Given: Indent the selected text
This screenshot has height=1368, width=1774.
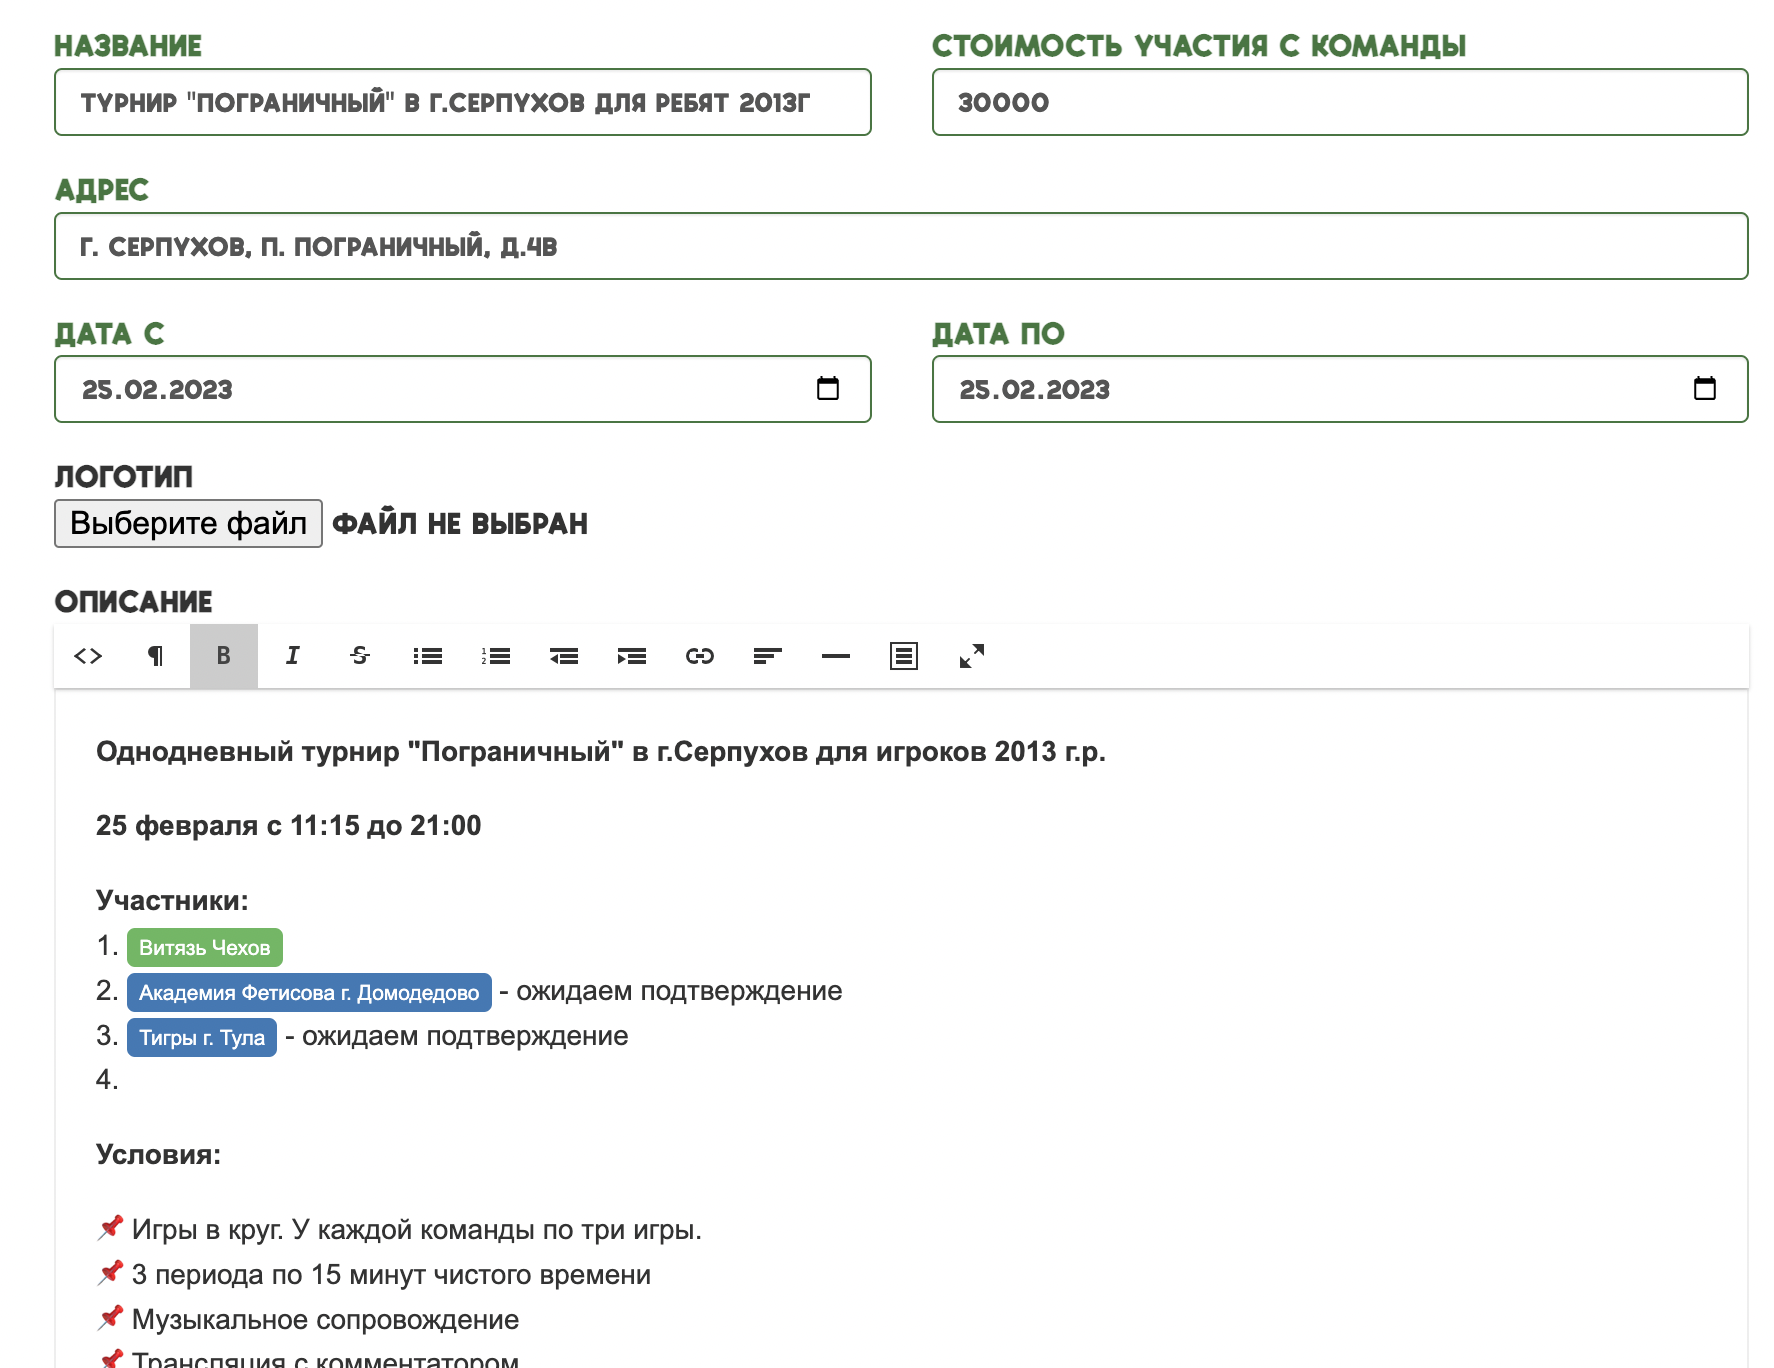Looking at the screenshot, I should tap(632, 656).
